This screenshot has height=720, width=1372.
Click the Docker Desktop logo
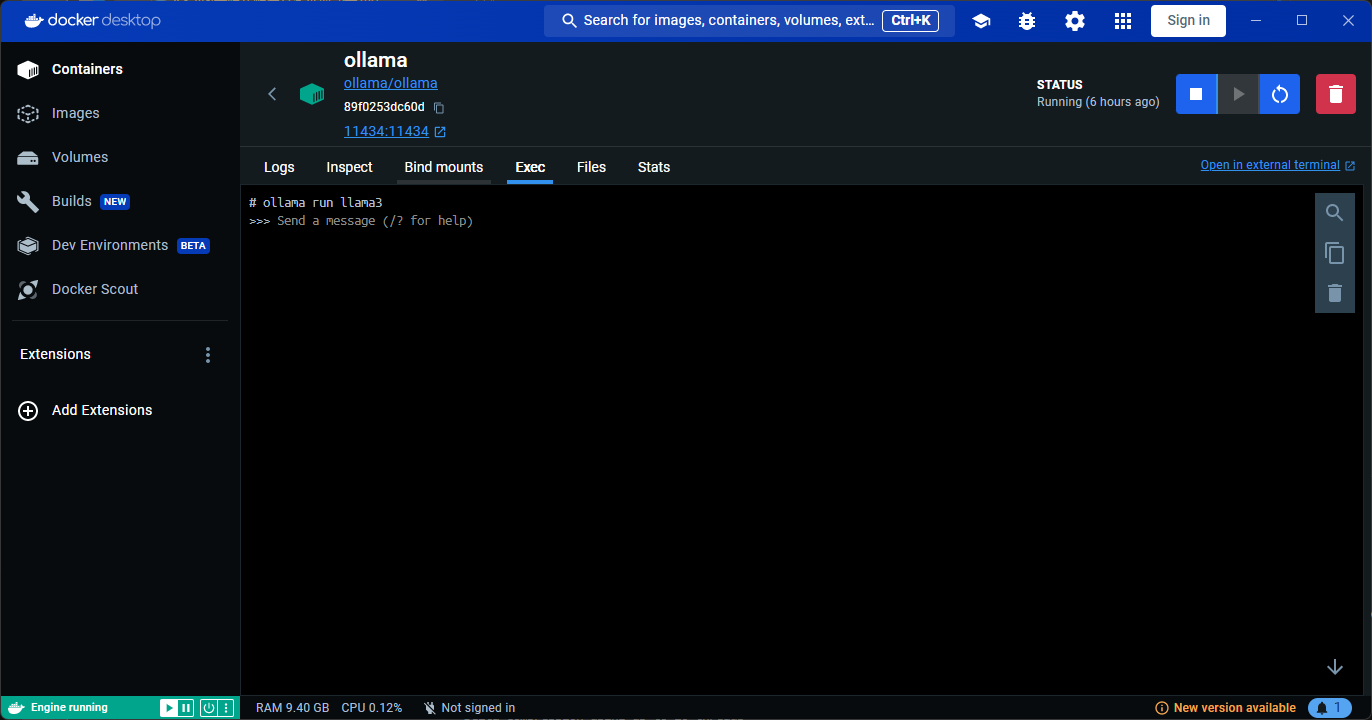pos(92,20)
